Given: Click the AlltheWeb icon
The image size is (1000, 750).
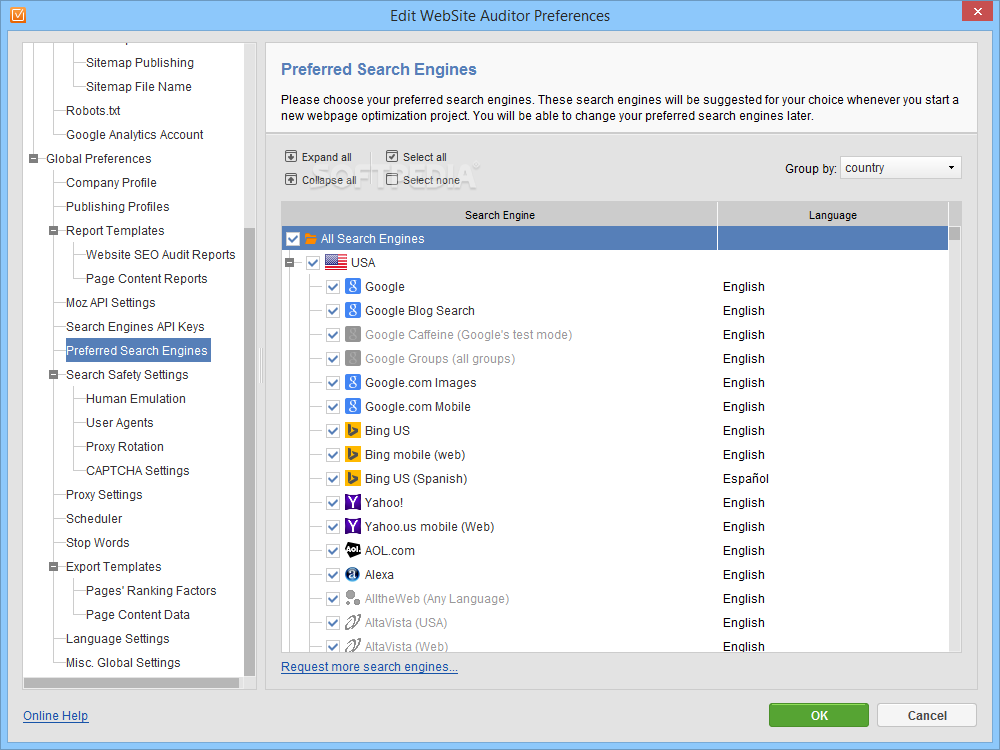Looking at the screenshot, I should (353, 598).
